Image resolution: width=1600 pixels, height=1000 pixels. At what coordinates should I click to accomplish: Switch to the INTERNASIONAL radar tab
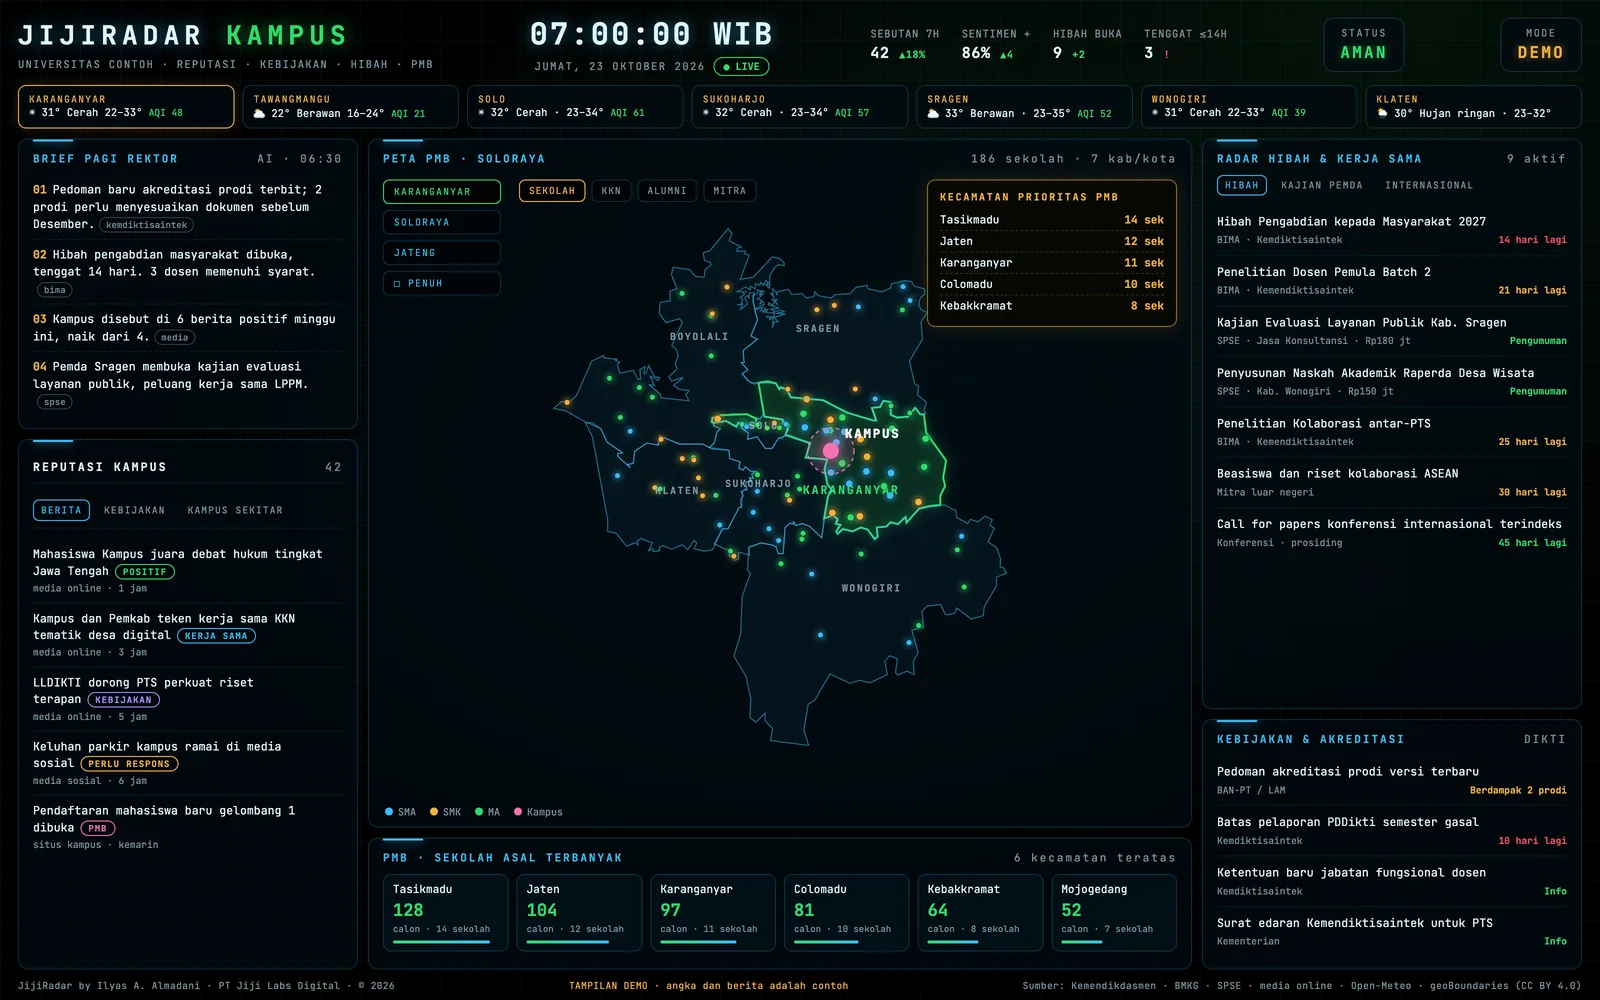pos(1429,186)
